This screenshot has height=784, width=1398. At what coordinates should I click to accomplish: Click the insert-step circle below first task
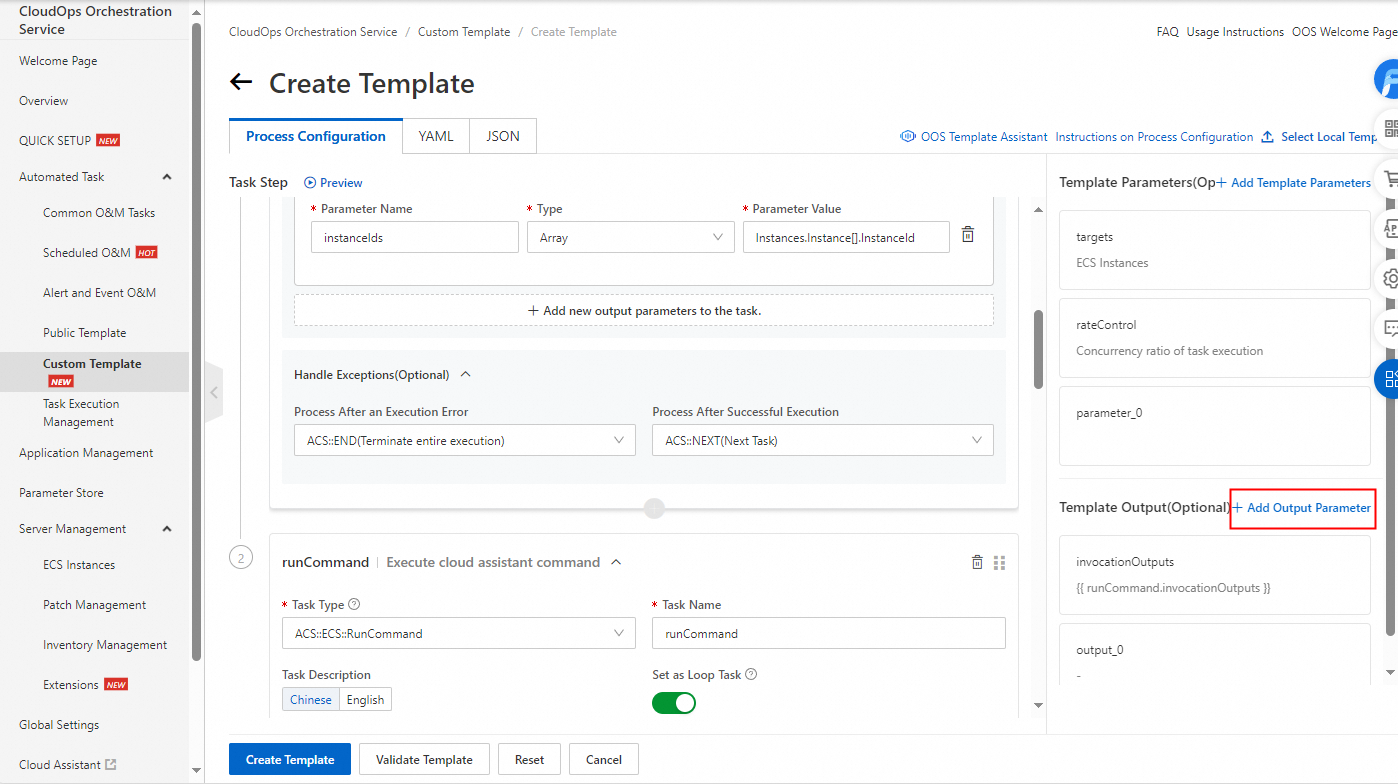(655, 509)
